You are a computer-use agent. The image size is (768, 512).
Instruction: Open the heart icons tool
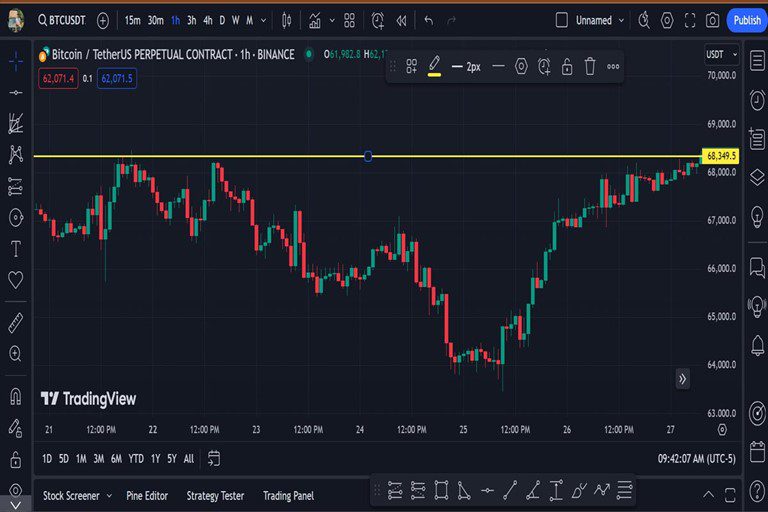16,280
